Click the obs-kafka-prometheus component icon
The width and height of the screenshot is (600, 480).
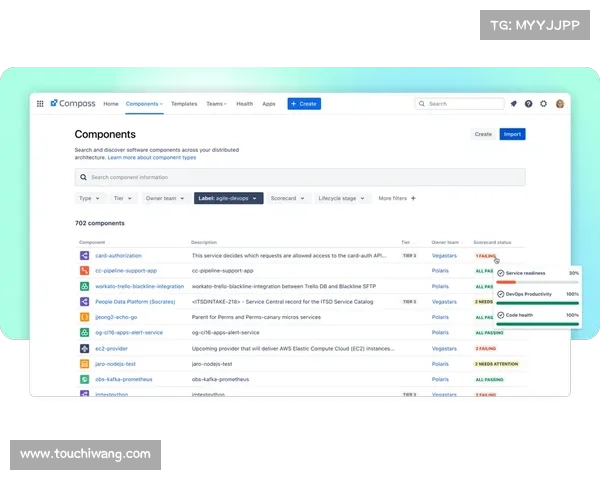pos(85,379)
